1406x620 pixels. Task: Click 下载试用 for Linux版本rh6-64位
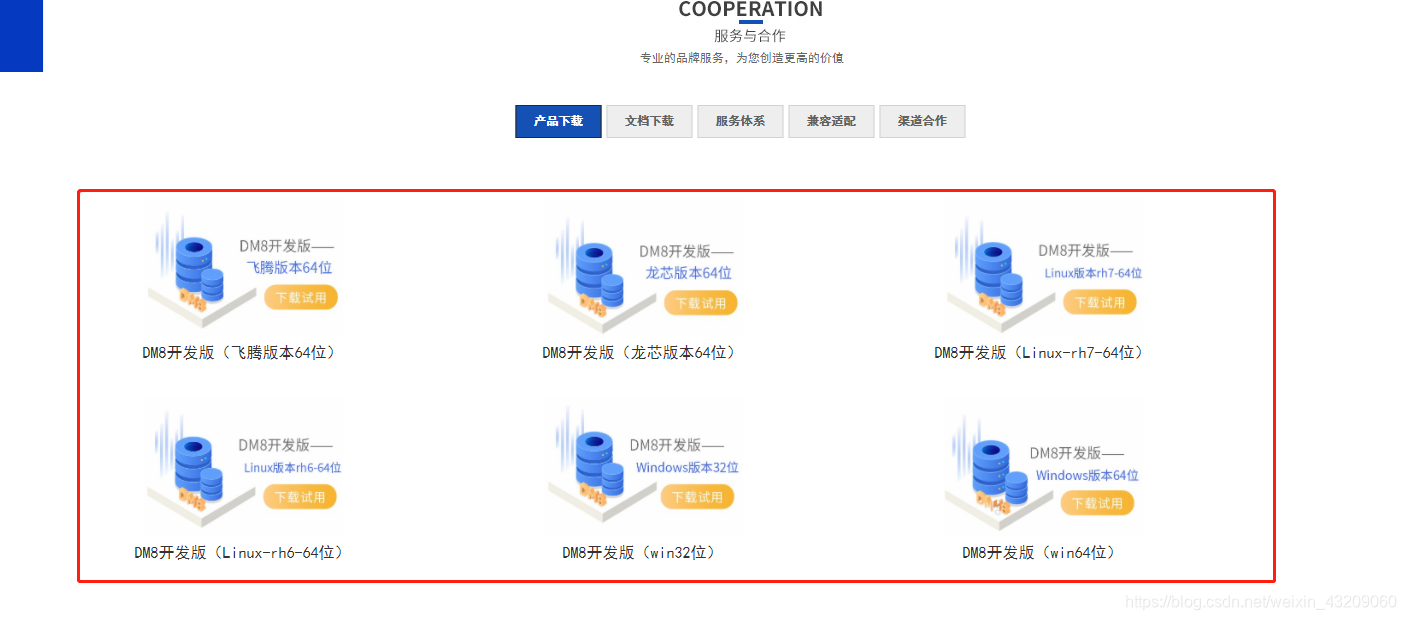click(300, 497)
